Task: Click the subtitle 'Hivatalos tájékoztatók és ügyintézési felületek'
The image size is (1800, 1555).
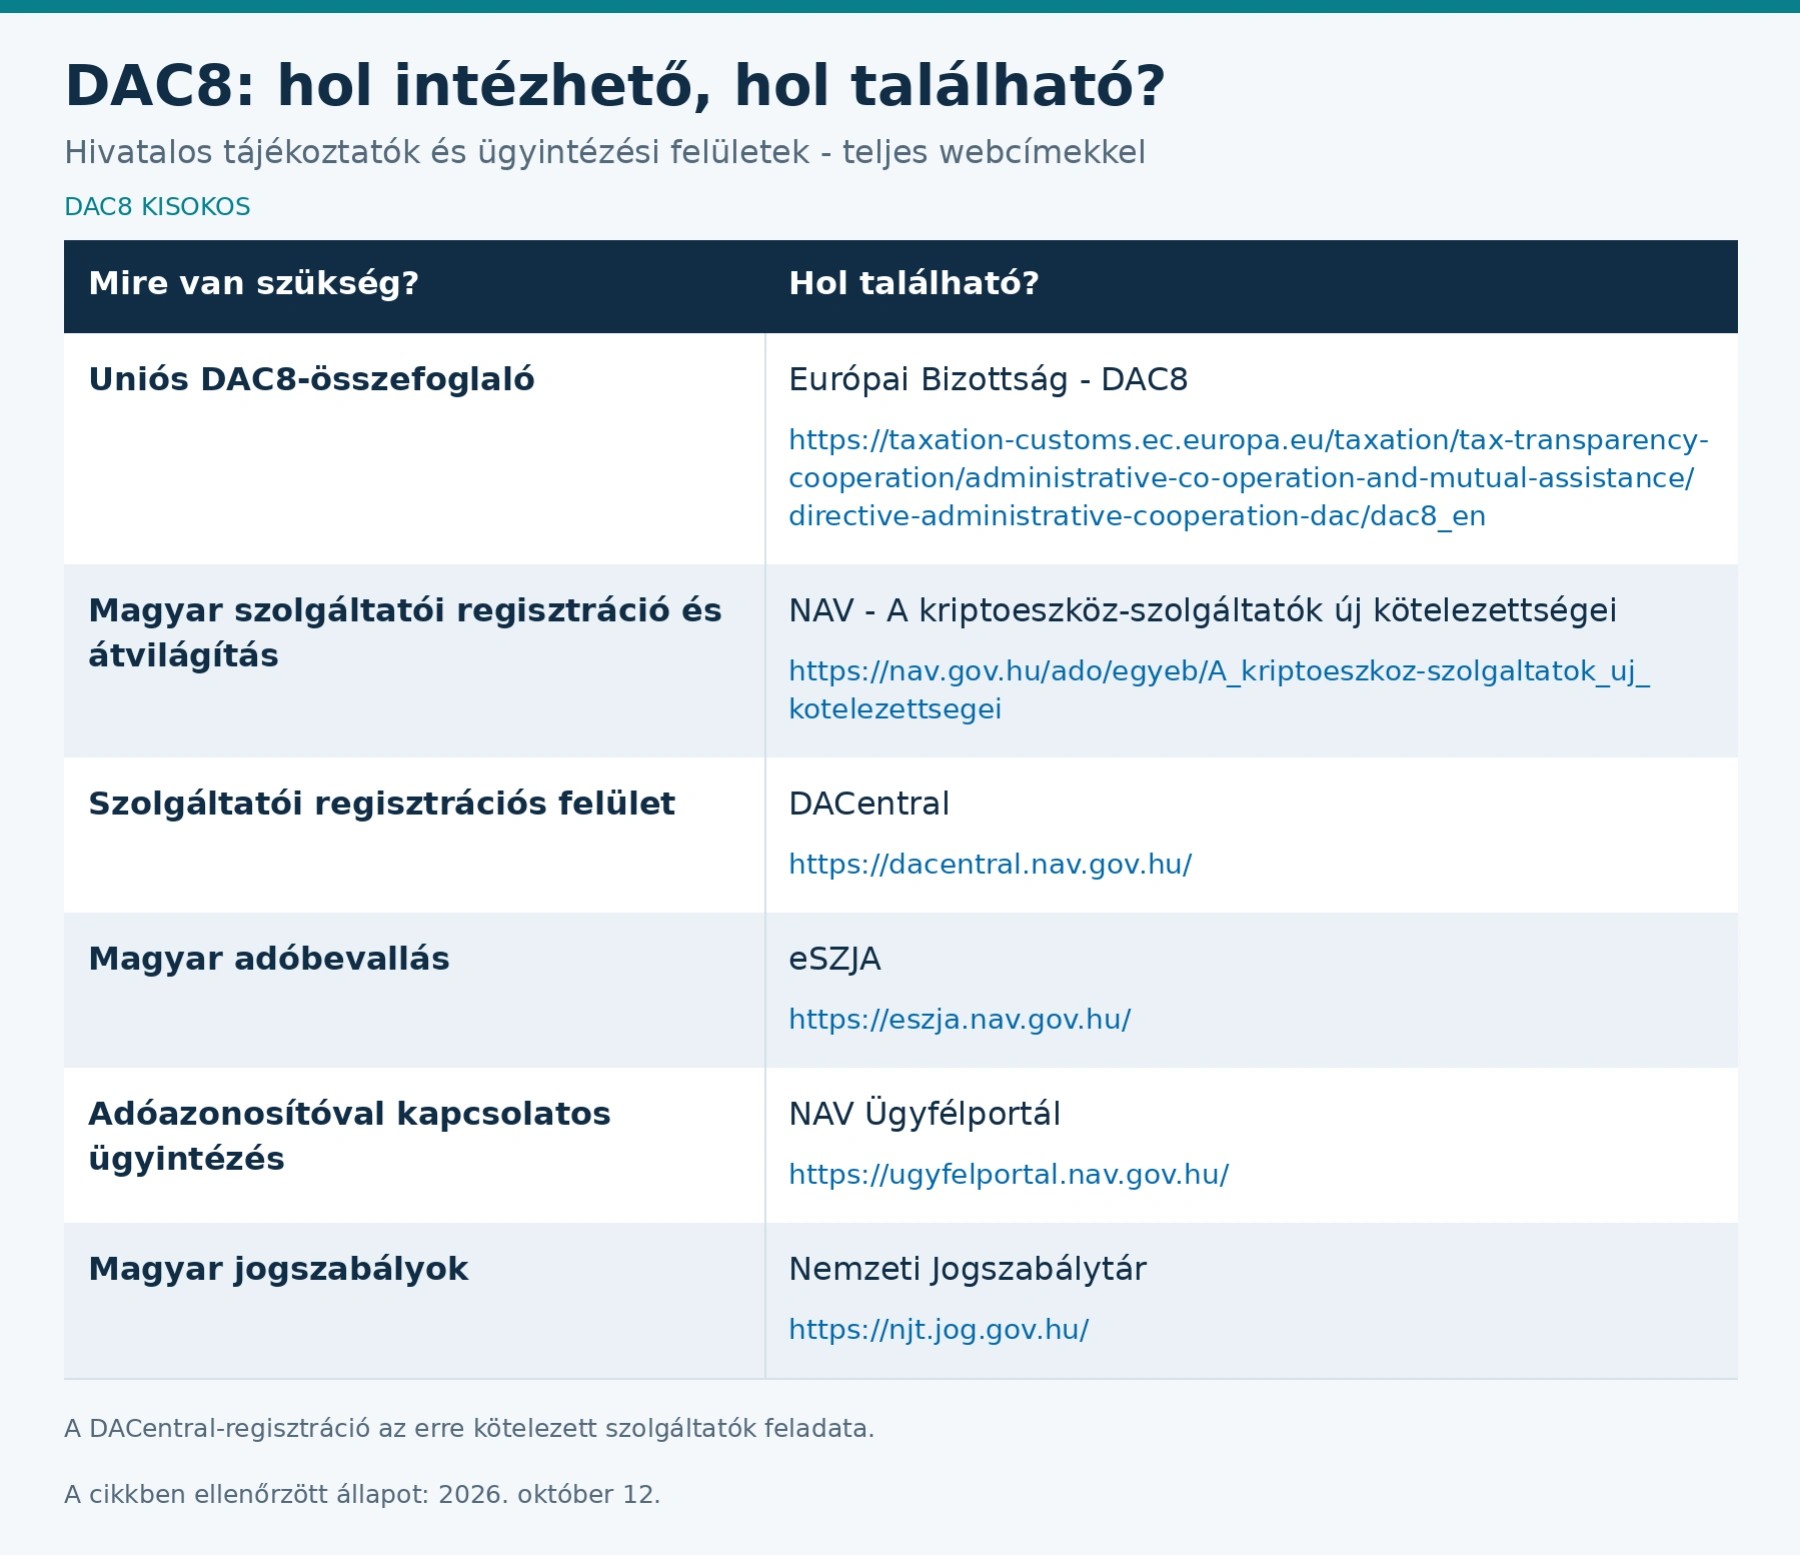Action: (x=437, y=153)
